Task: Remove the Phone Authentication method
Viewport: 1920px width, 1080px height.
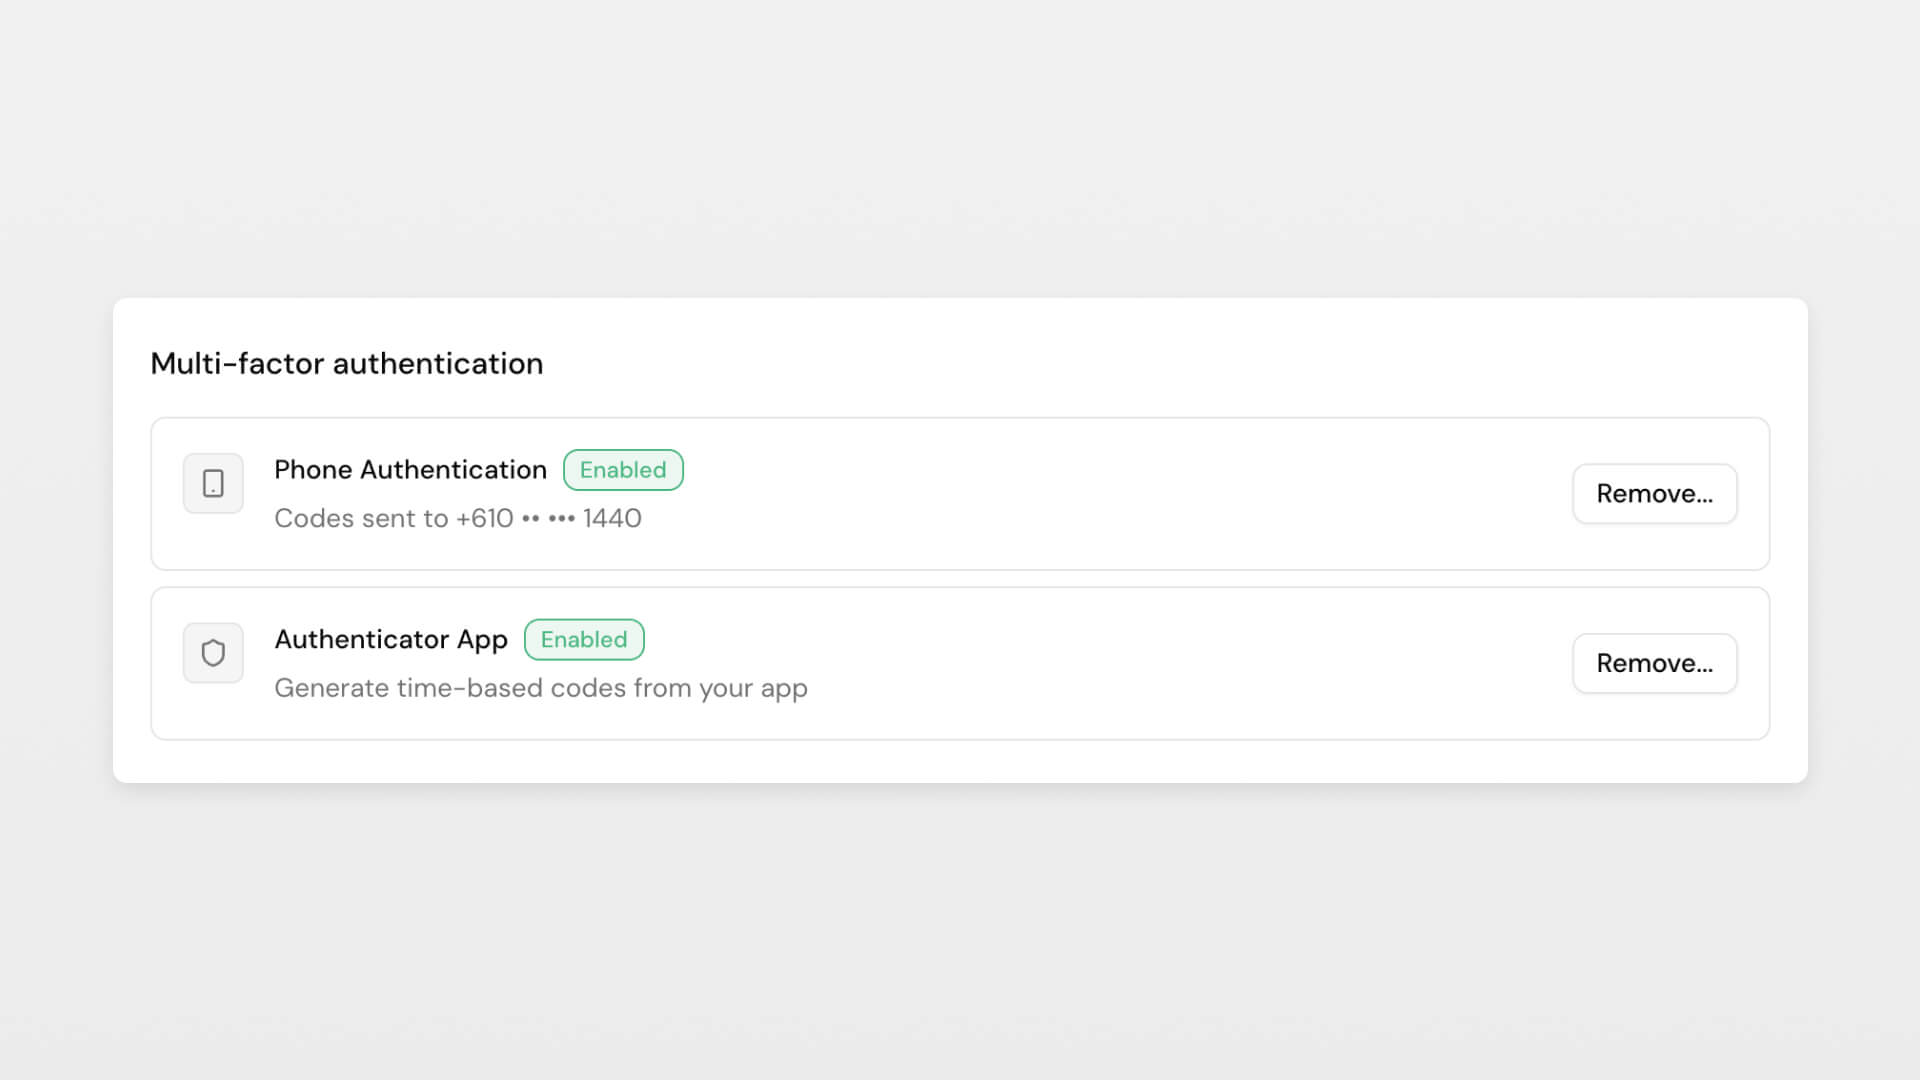Action: 1654,494
